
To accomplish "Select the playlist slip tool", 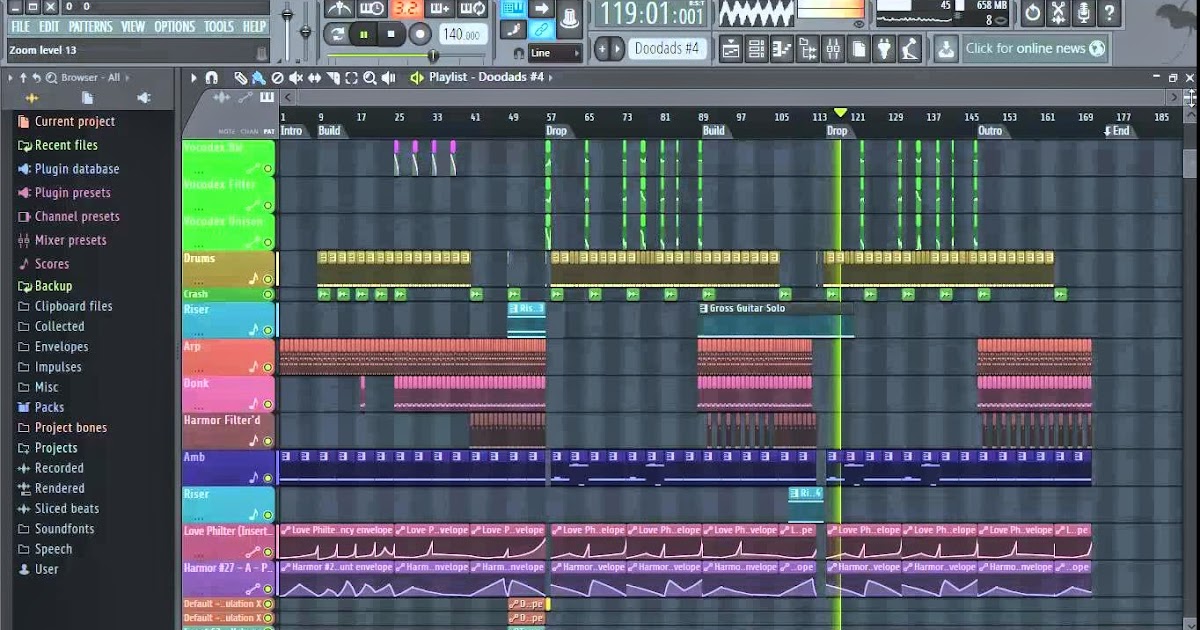I will [x=315, y=77].
